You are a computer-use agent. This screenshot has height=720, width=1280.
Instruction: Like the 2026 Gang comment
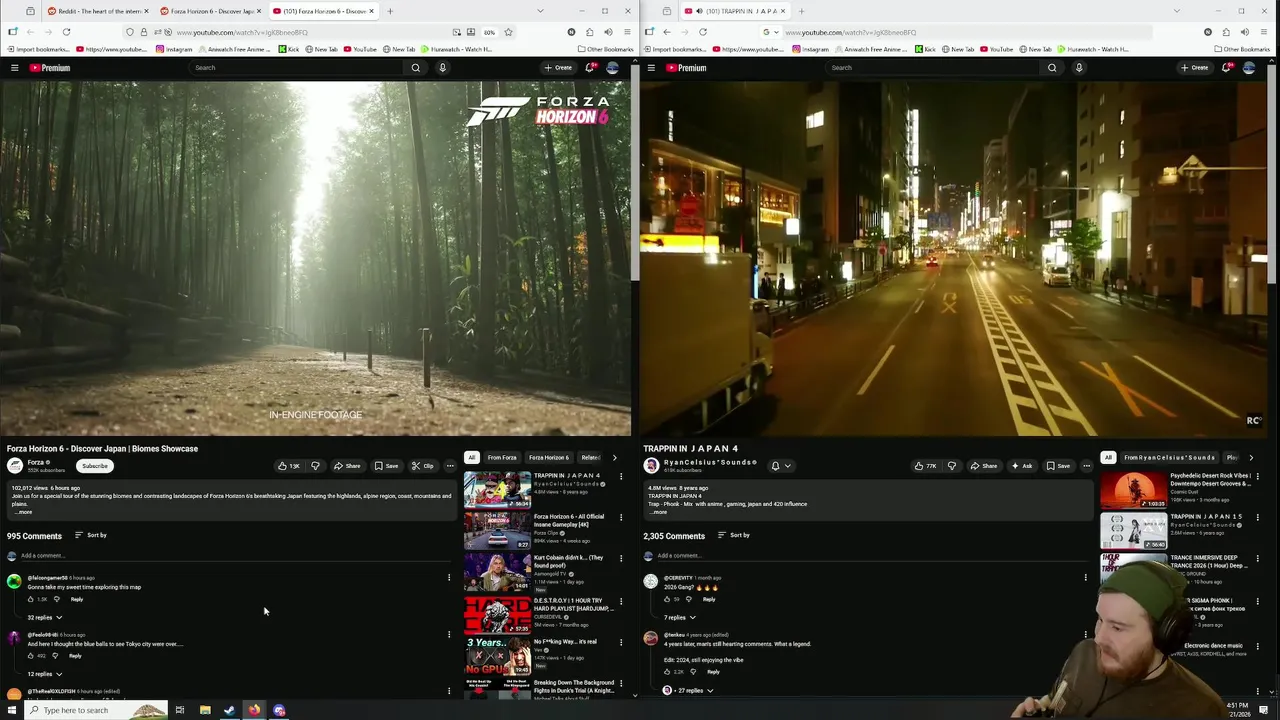point(667,599)
